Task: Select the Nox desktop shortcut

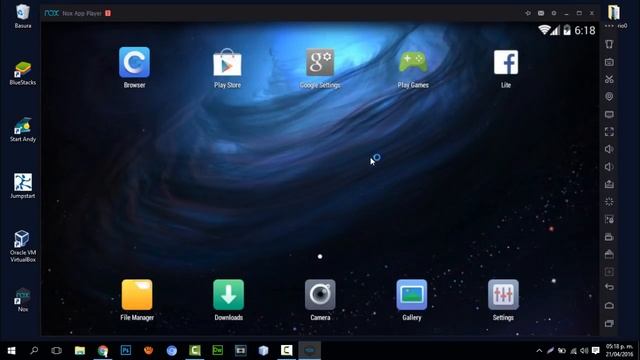Action: pyautogui.click(x=22, y=300)
